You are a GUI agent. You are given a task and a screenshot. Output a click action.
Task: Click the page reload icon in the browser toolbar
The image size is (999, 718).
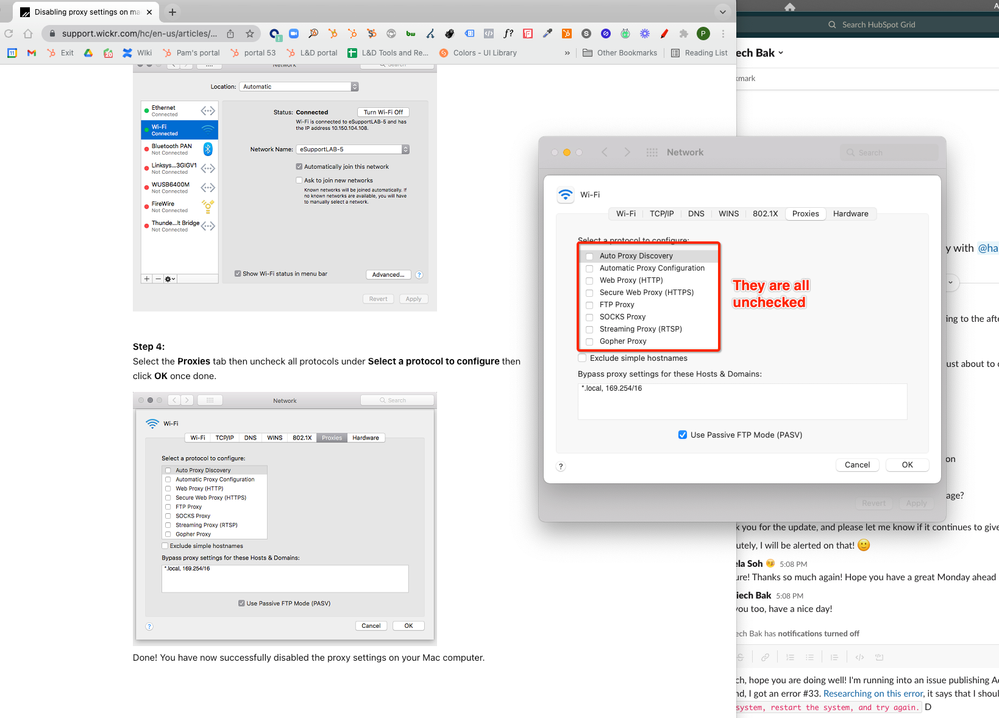pos(8,33)
